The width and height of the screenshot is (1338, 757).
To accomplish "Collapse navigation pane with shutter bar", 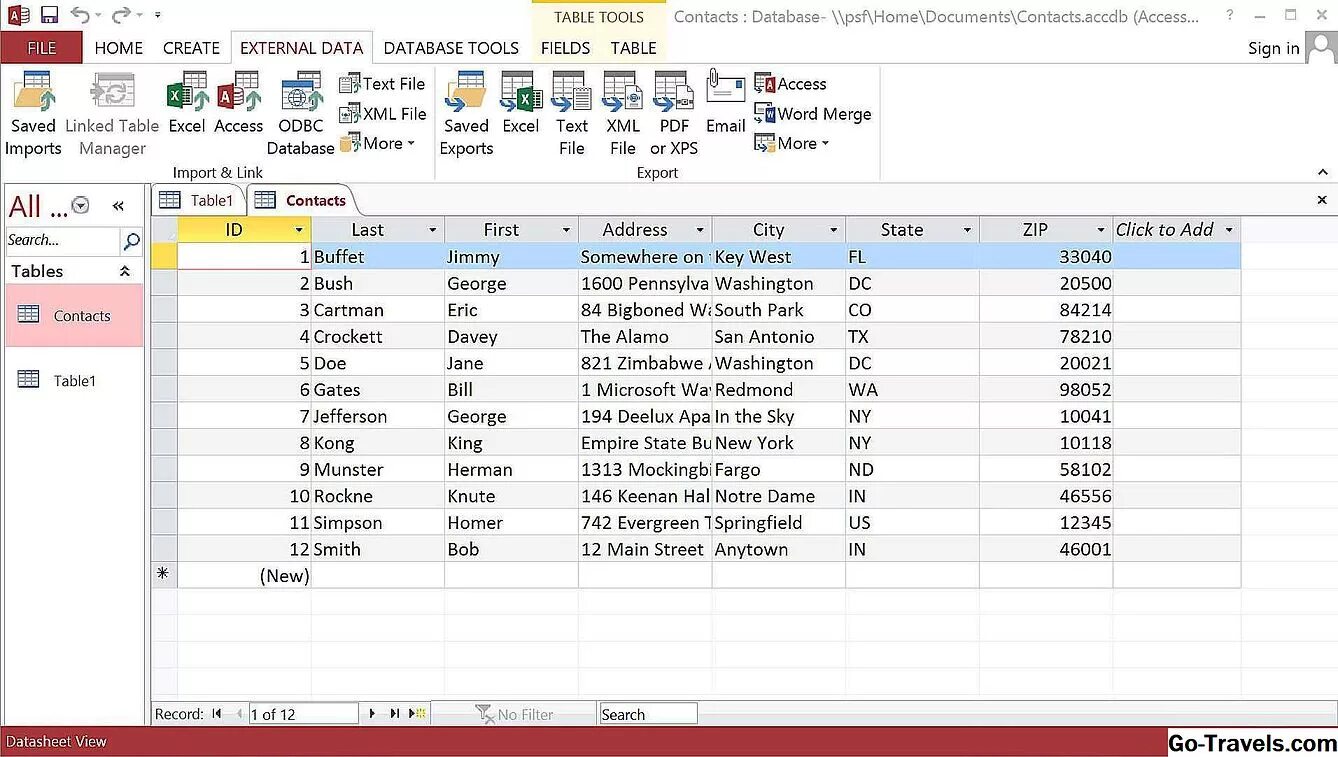I will click(118, 206).
